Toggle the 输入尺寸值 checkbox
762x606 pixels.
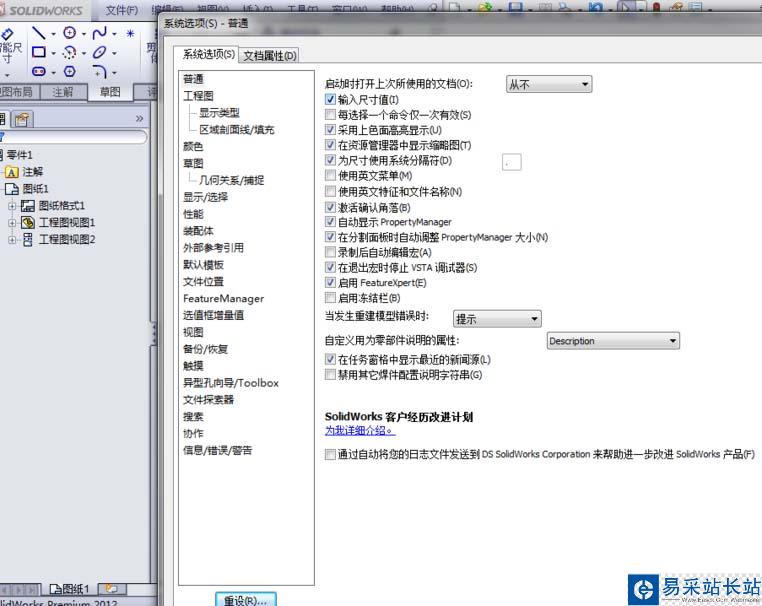[x=330, y=100]
